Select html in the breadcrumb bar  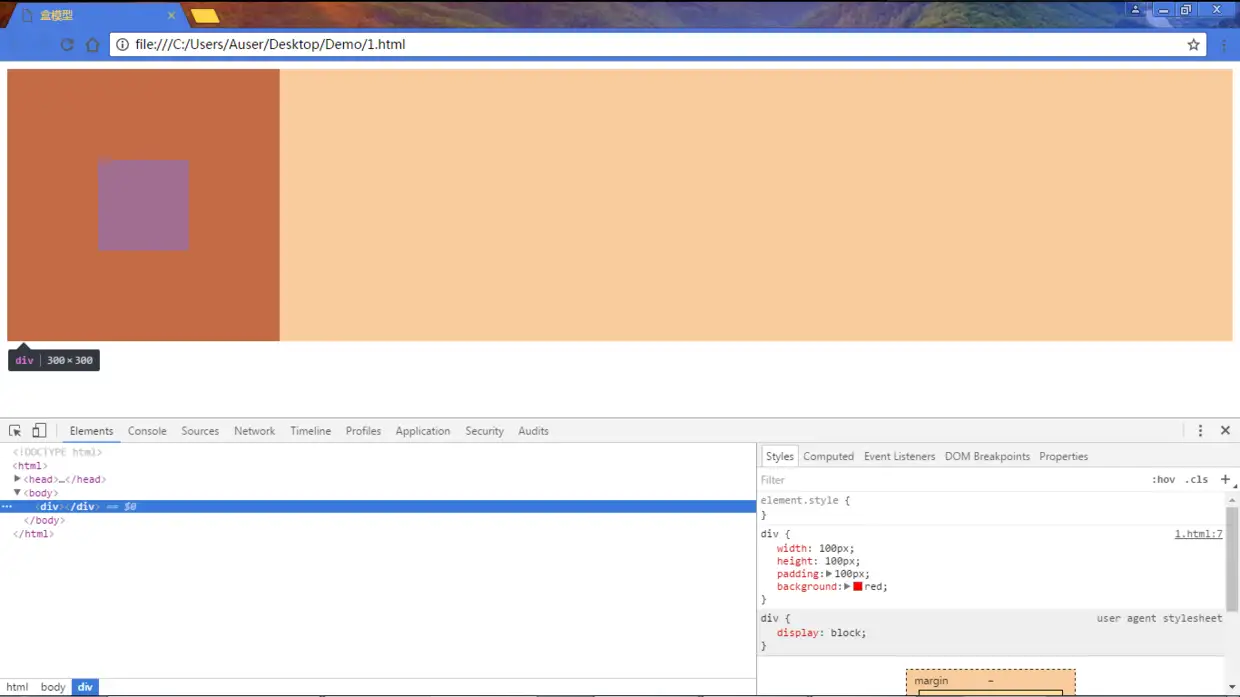tap(17, 687)
